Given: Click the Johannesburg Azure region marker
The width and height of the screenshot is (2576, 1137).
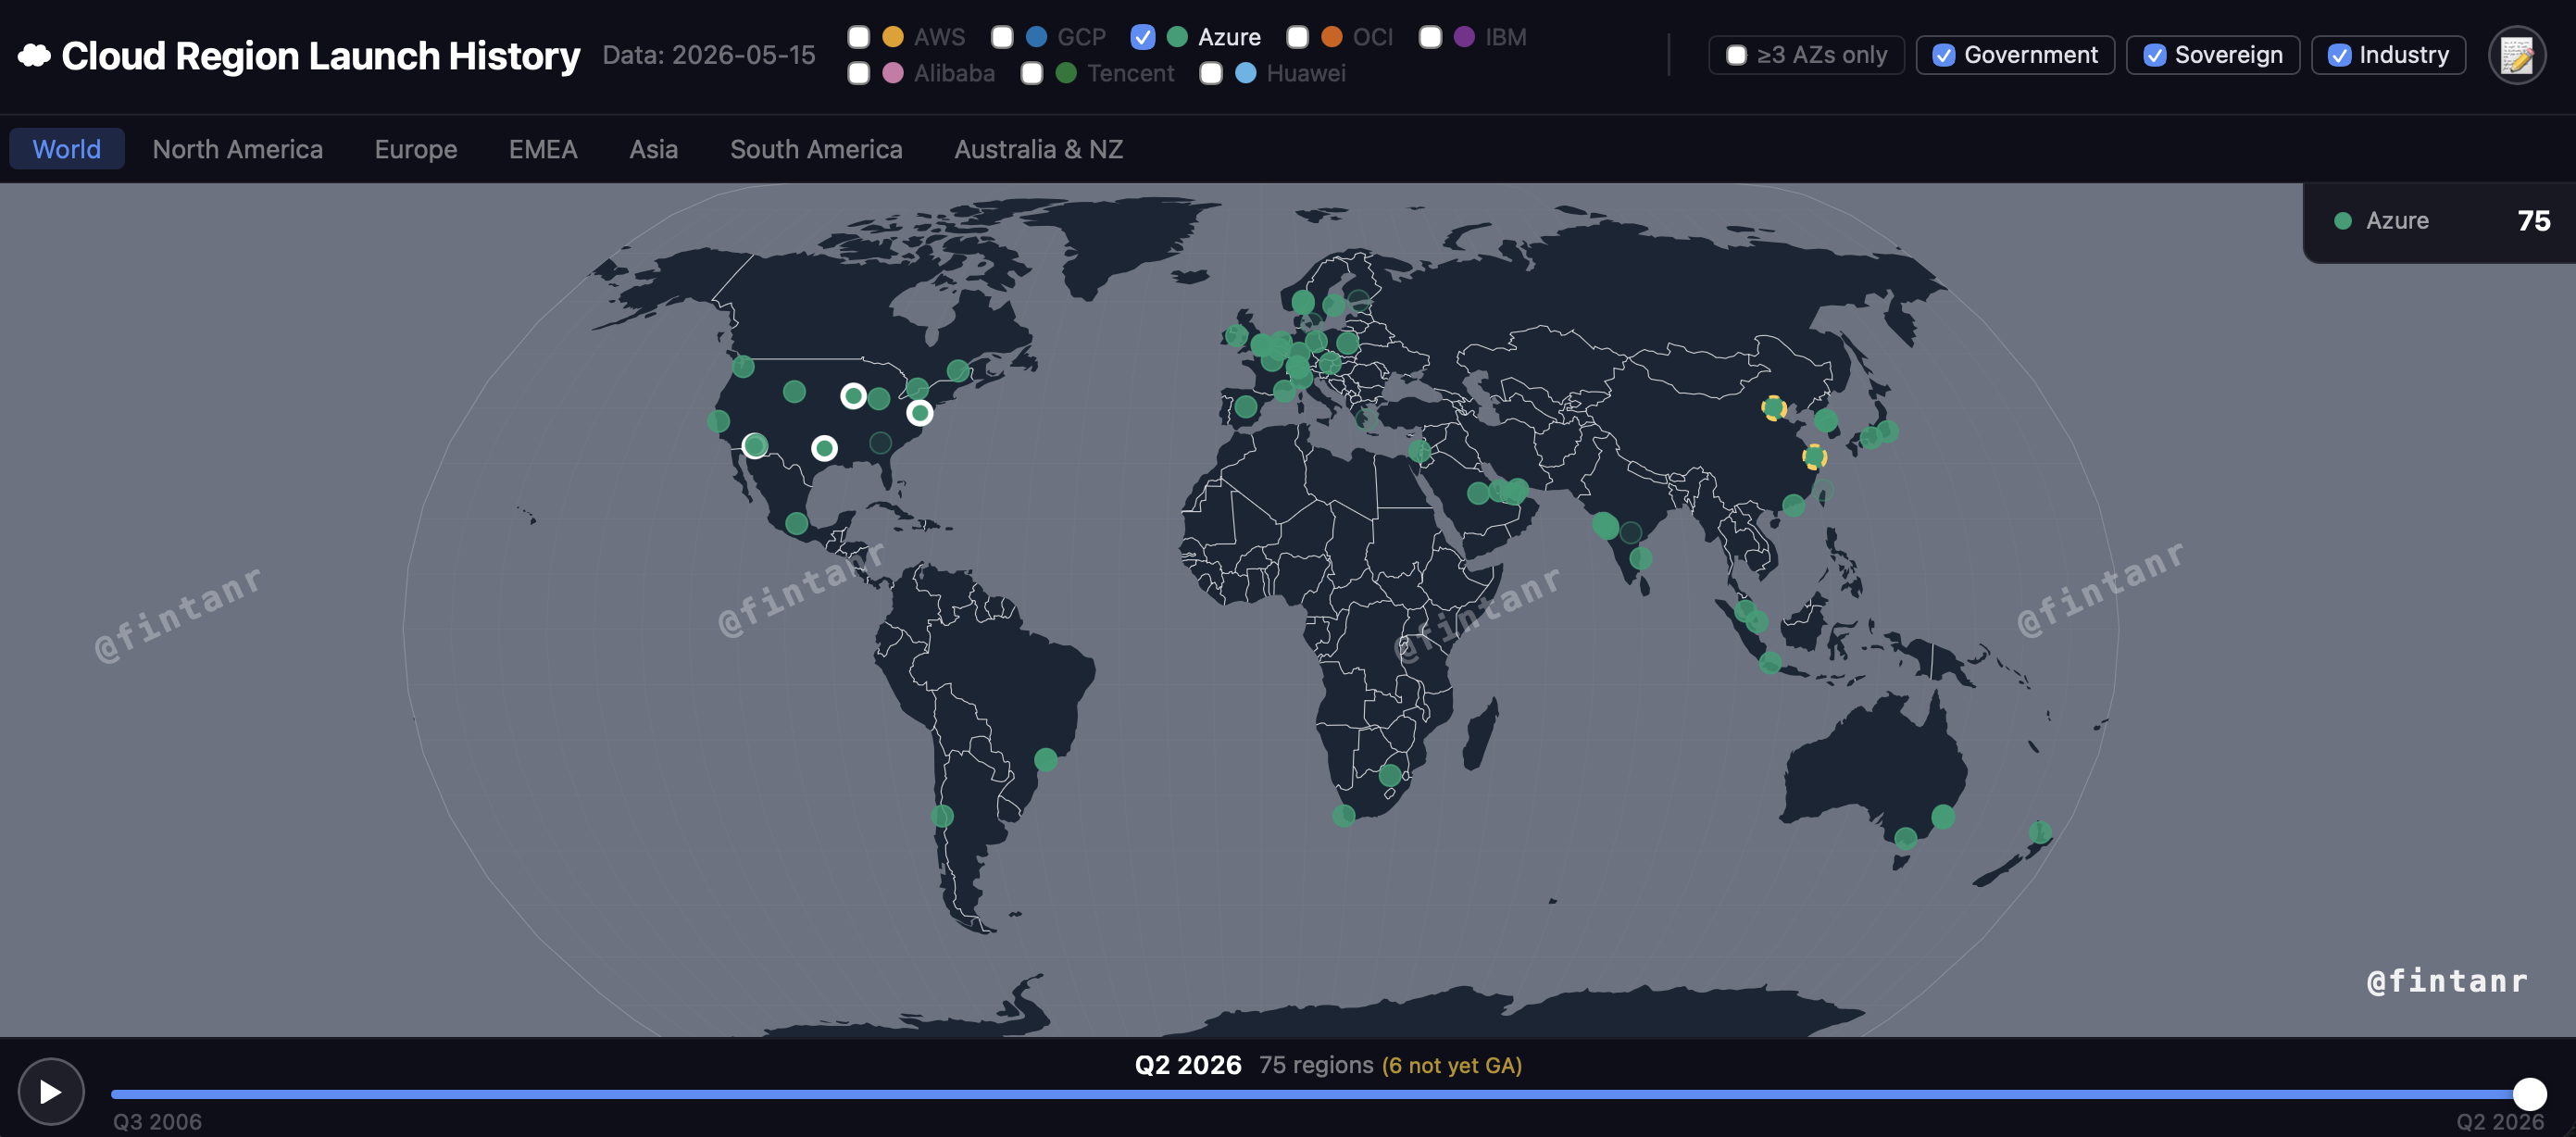Looking at the screenshot, I should point(1390,774).
